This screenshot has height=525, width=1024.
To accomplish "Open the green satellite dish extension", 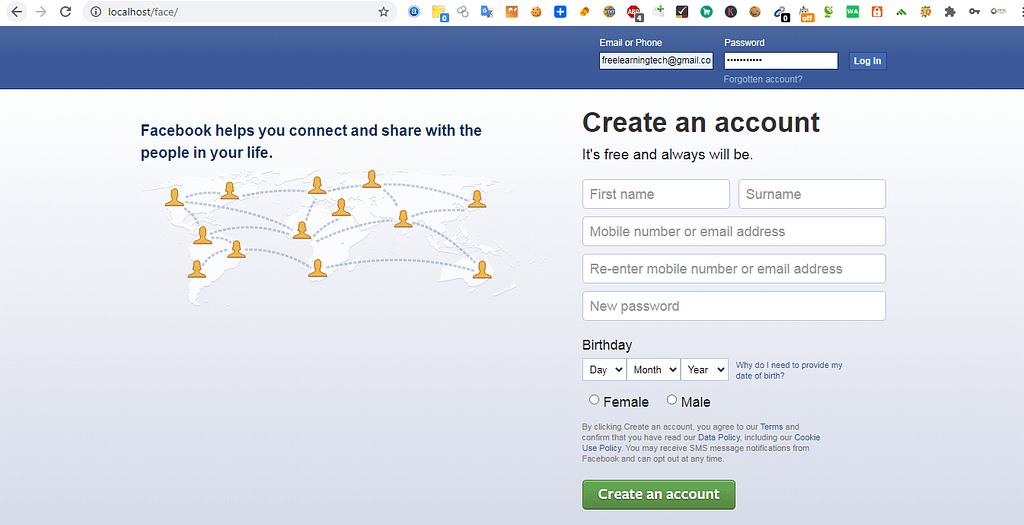I will (829, 11).
